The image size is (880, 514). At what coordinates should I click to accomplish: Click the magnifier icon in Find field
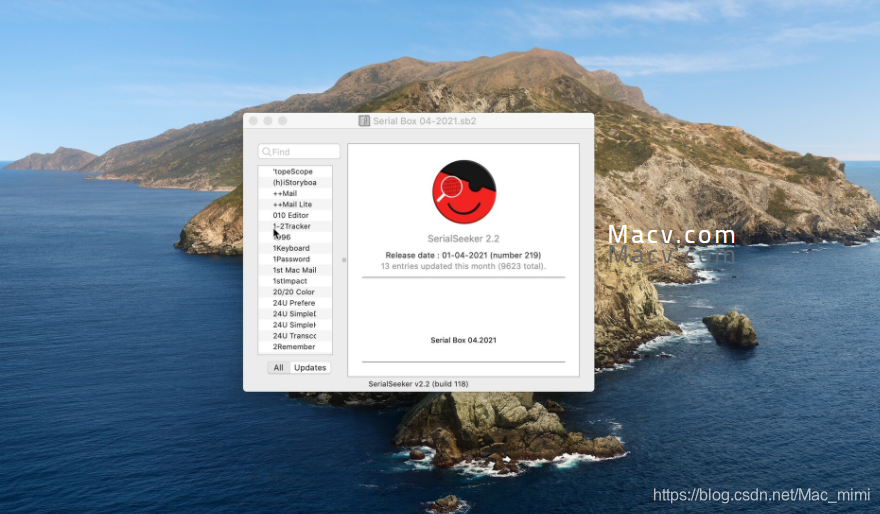pyautogui.click(x=267, y=152)
